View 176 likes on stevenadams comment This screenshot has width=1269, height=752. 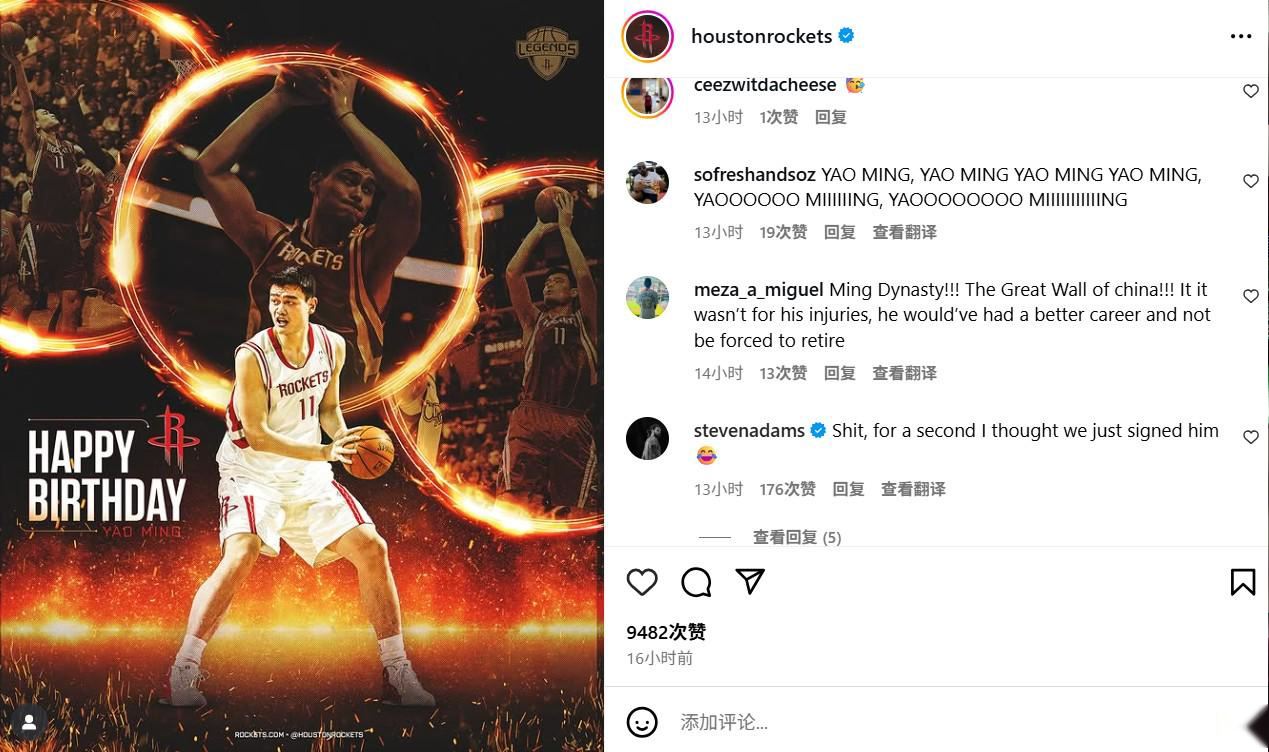pyautogui.click(x=787, y=489)
